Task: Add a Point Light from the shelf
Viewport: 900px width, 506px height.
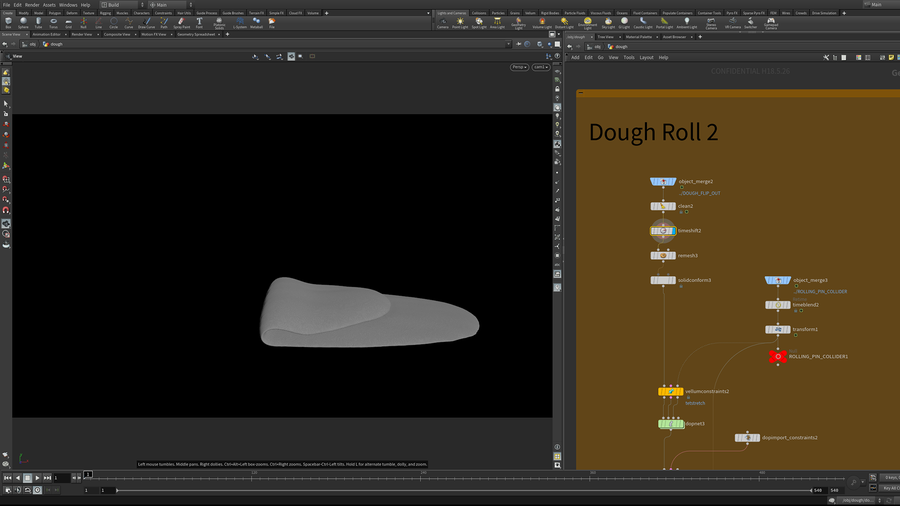Action: [460, 22]
